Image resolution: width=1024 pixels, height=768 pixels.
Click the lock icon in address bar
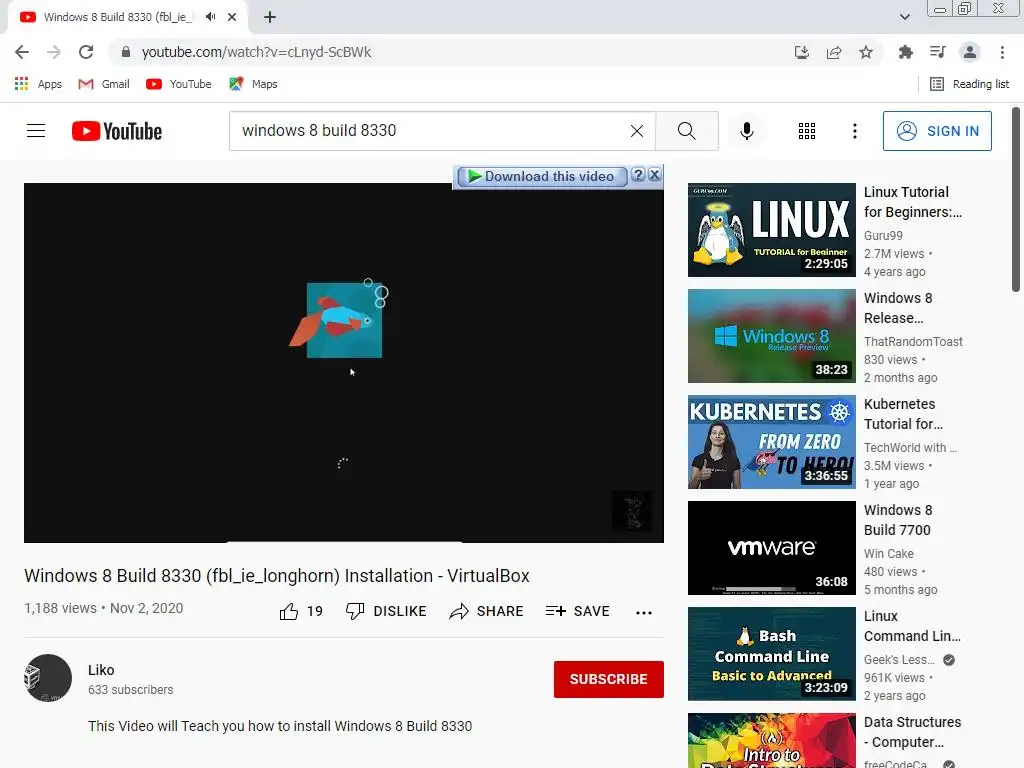coord(126,52)
